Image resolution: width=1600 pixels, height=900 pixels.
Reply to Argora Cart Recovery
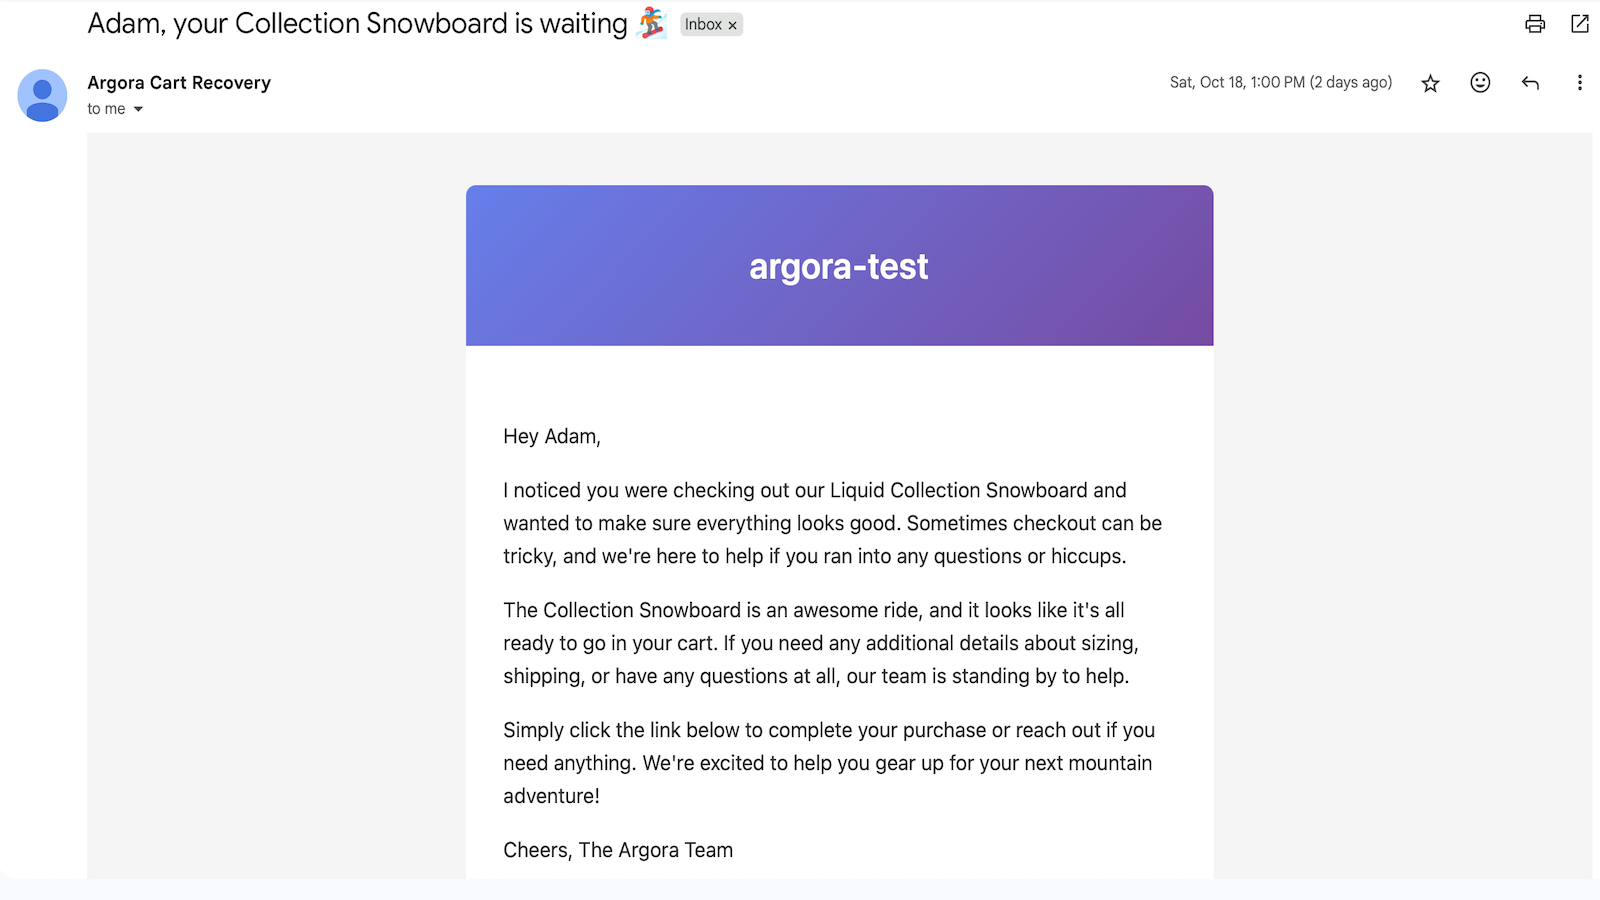click(1530, 83)
